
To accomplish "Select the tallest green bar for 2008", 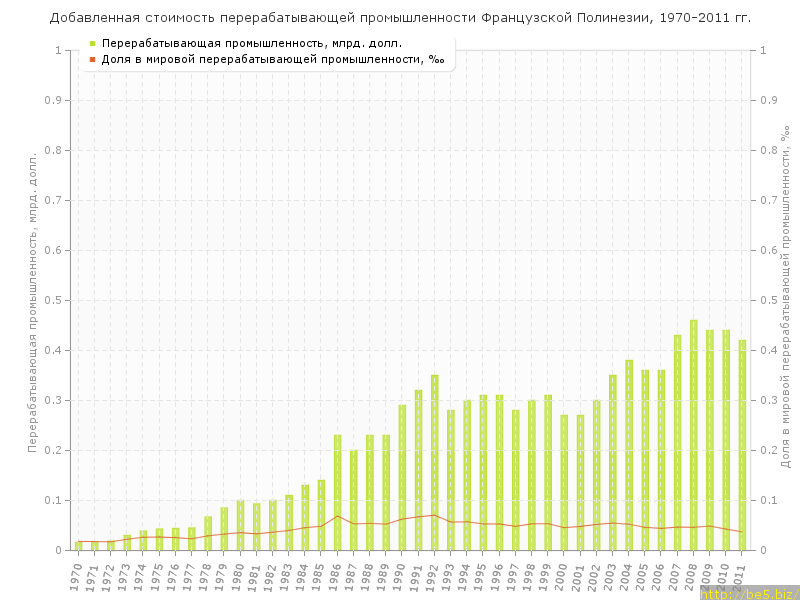I will tap(693, 435).
